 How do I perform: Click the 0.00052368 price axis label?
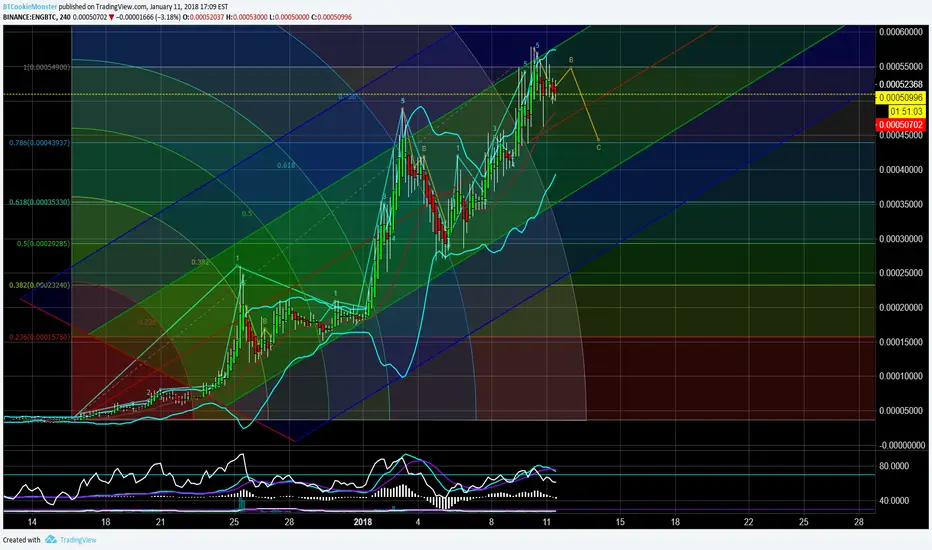coord(901,84)
